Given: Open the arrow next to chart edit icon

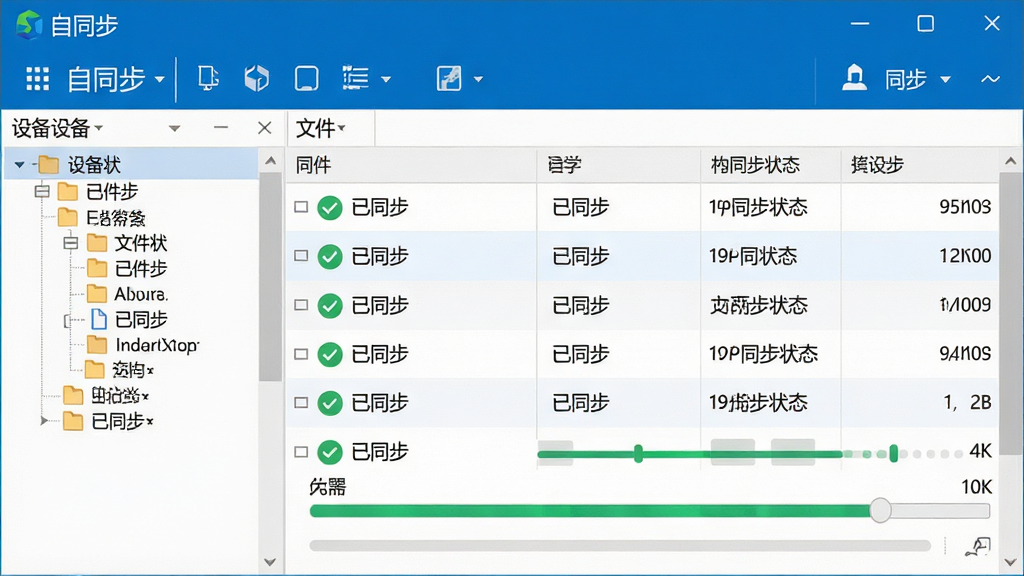Looking at the screenshot, I should tap(478, 80).
